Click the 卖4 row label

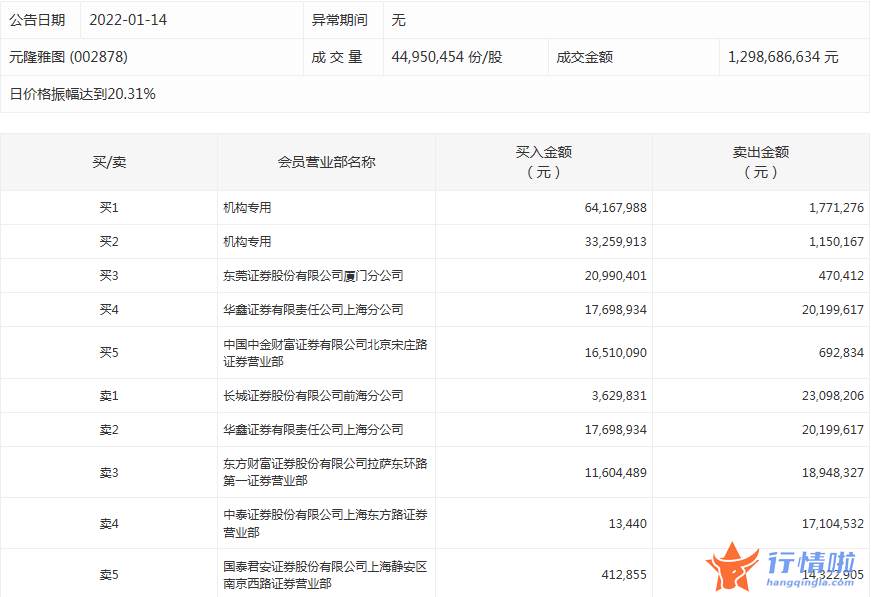109,524
